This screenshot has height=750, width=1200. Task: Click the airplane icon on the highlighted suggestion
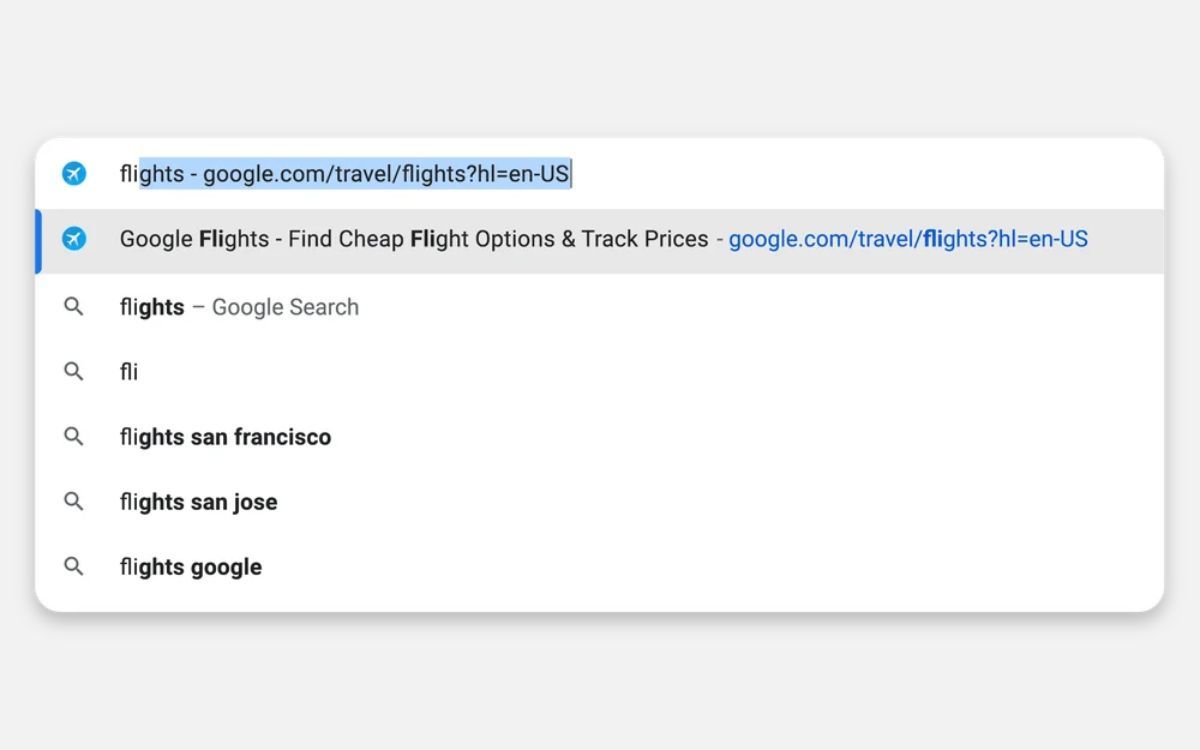[74, 239]
